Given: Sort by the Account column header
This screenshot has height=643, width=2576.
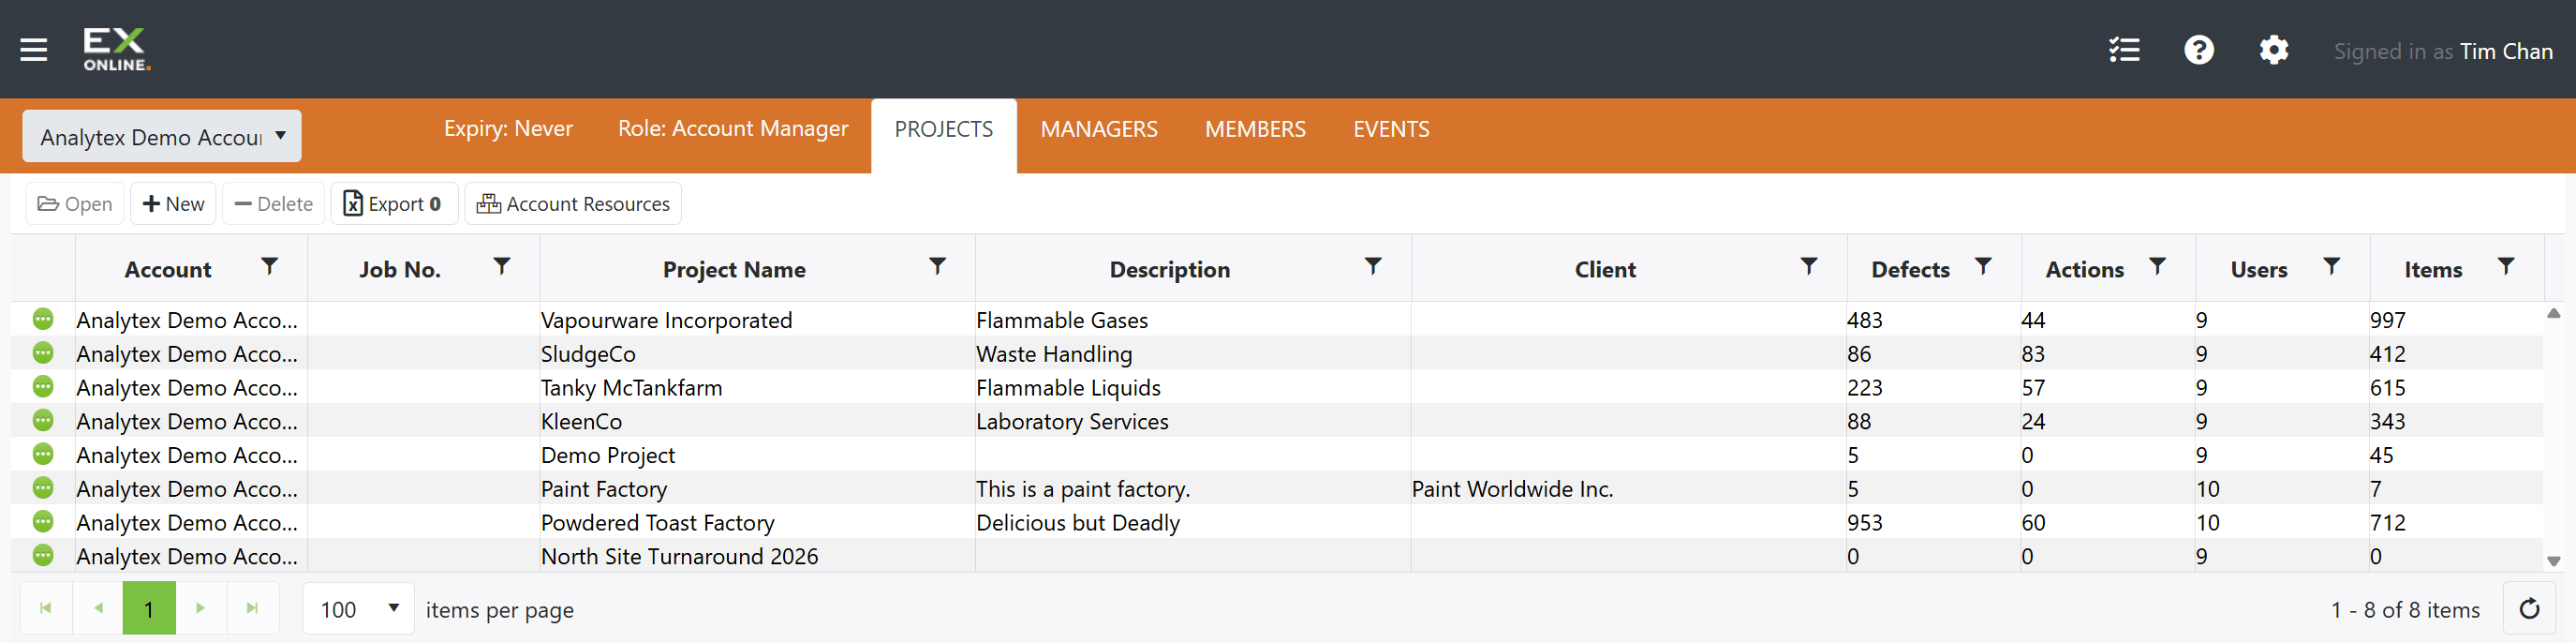Looking at the screenshot, I should [168, 270].
